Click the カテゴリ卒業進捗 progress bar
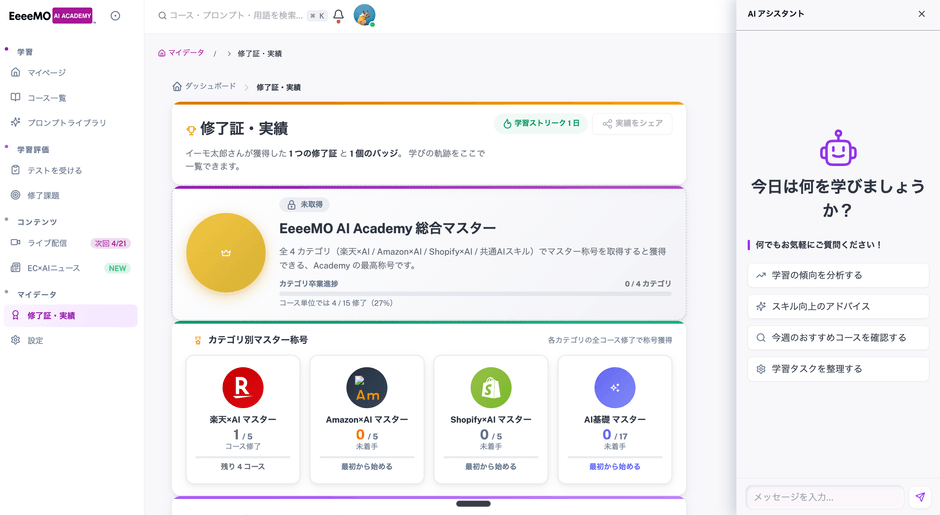 tap(475, 293)
